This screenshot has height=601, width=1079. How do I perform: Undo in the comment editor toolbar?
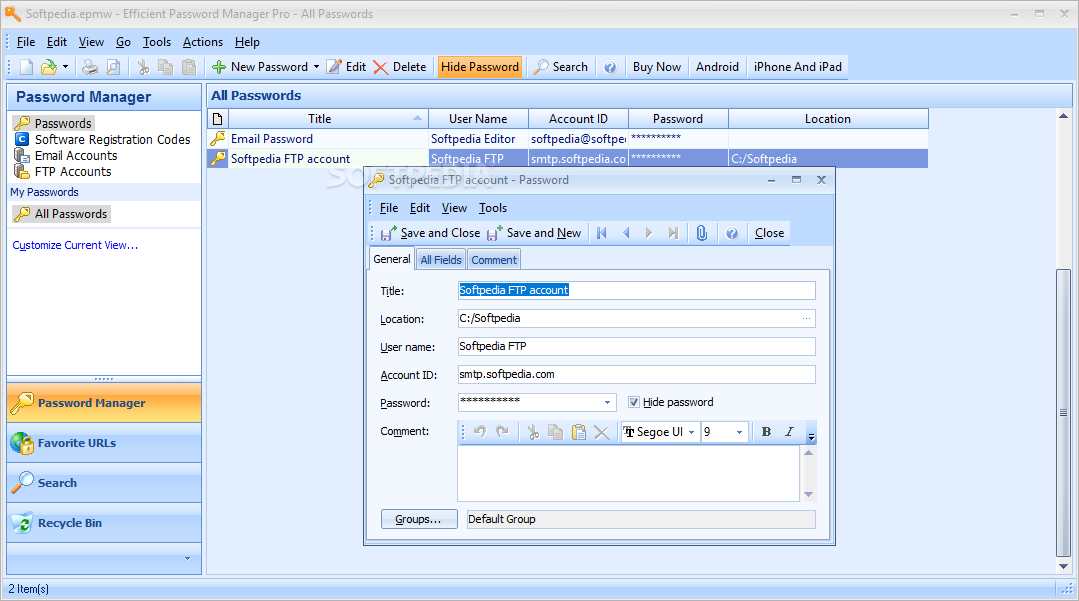480,432
